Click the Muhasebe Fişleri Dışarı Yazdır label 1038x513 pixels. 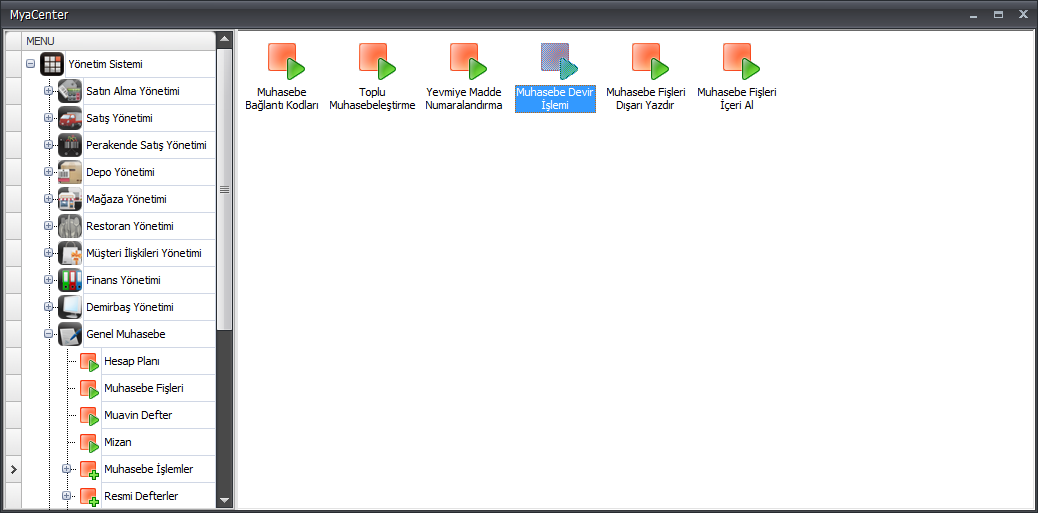(645, 99)
